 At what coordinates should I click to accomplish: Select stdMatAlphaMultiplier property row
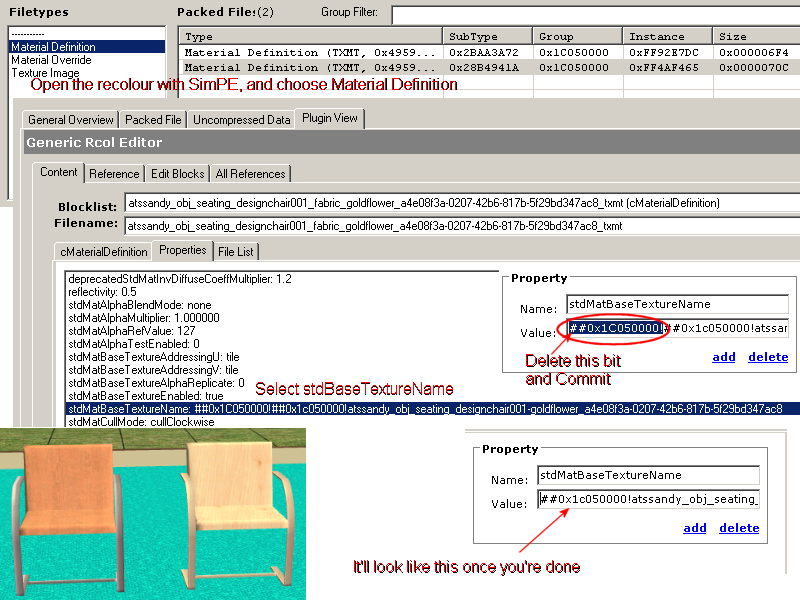click(x=144, y=318)
